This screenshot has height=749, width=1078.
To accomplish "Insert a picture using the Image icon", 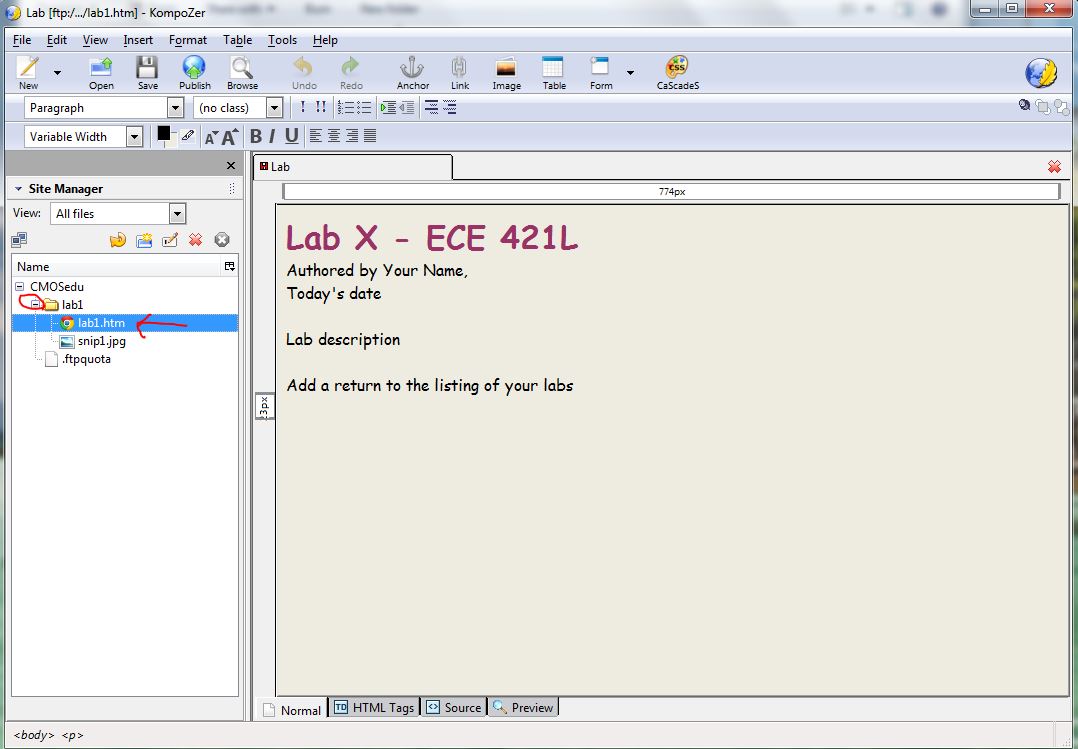I will pos(506,73).
